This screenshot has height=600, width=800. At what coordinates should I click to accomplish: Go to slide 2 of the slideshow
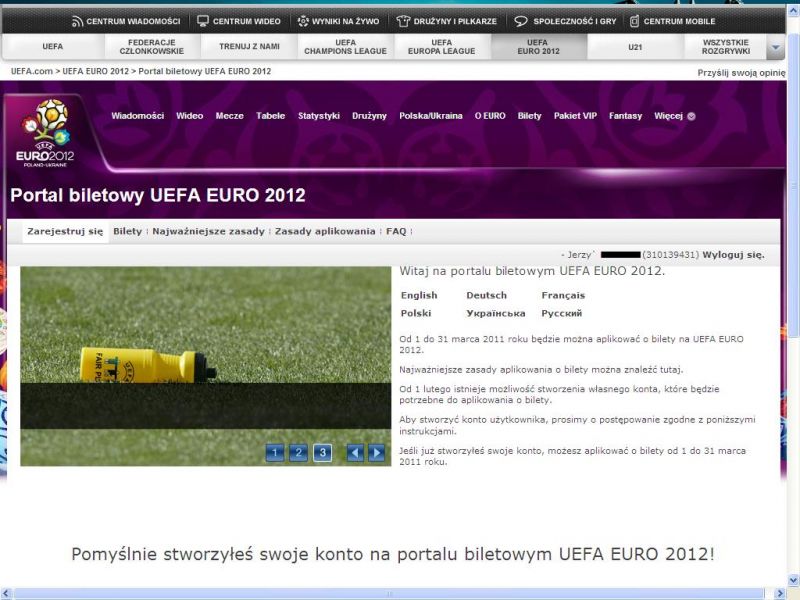tap(298, 453)
